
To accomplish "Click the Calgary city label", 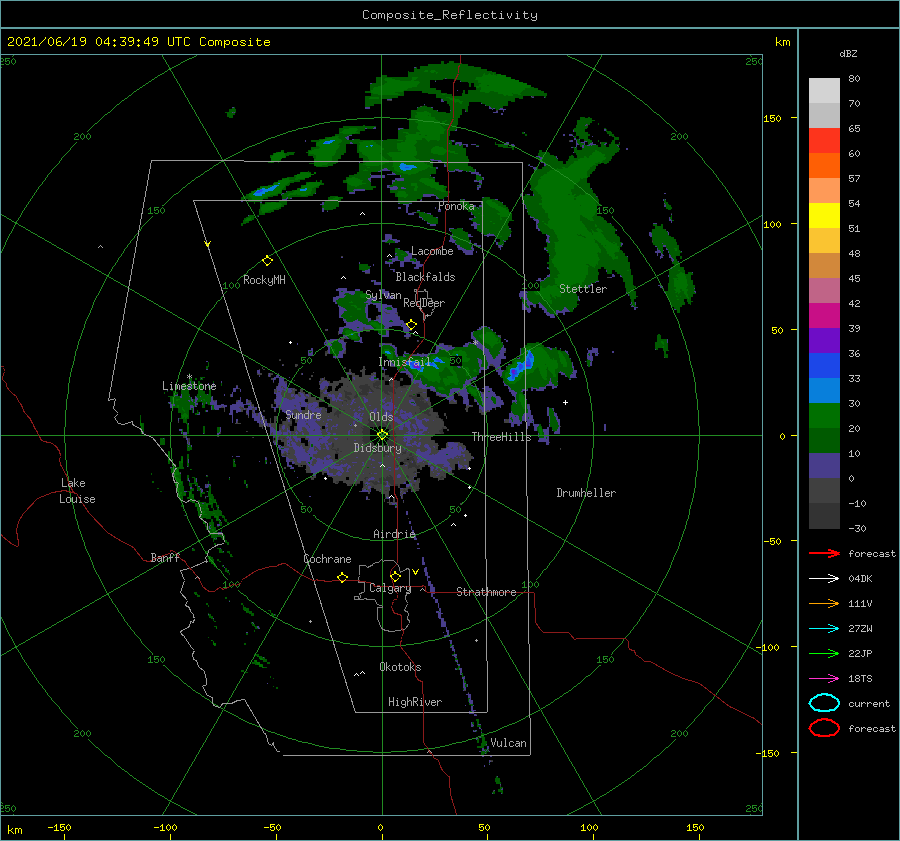I will tap(390, 588).
